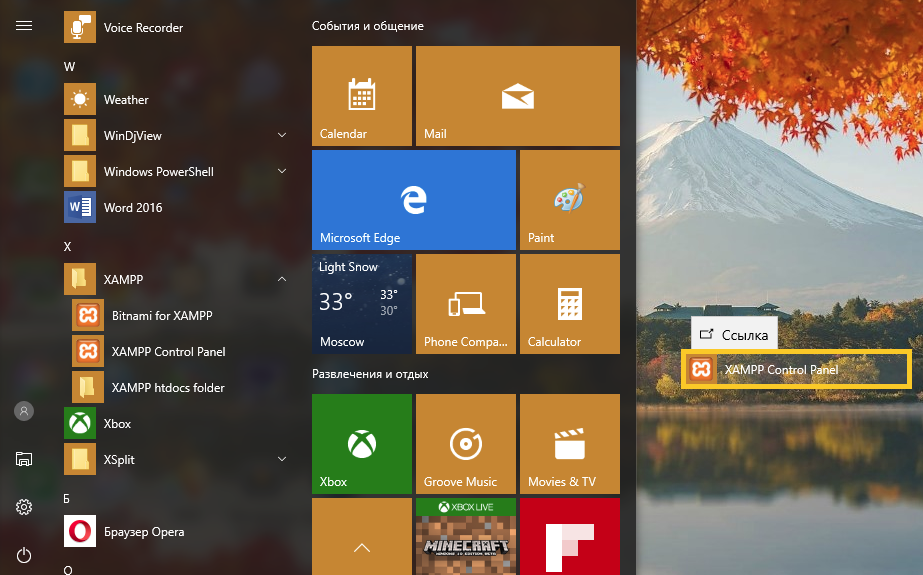This screenshot has width=923, height=575.
Task: Open File Explorer icon in sidebar
Action: 24,459
